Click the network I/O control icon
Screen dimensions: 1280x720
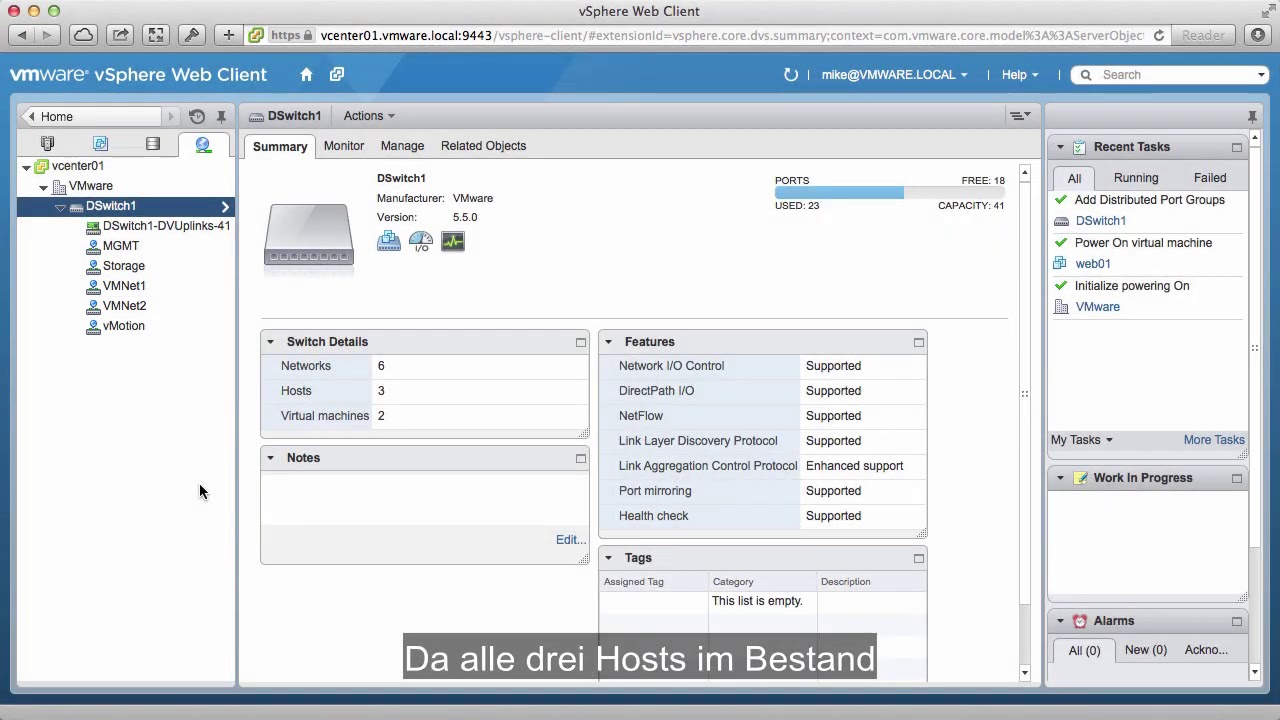tap(421, 241)
